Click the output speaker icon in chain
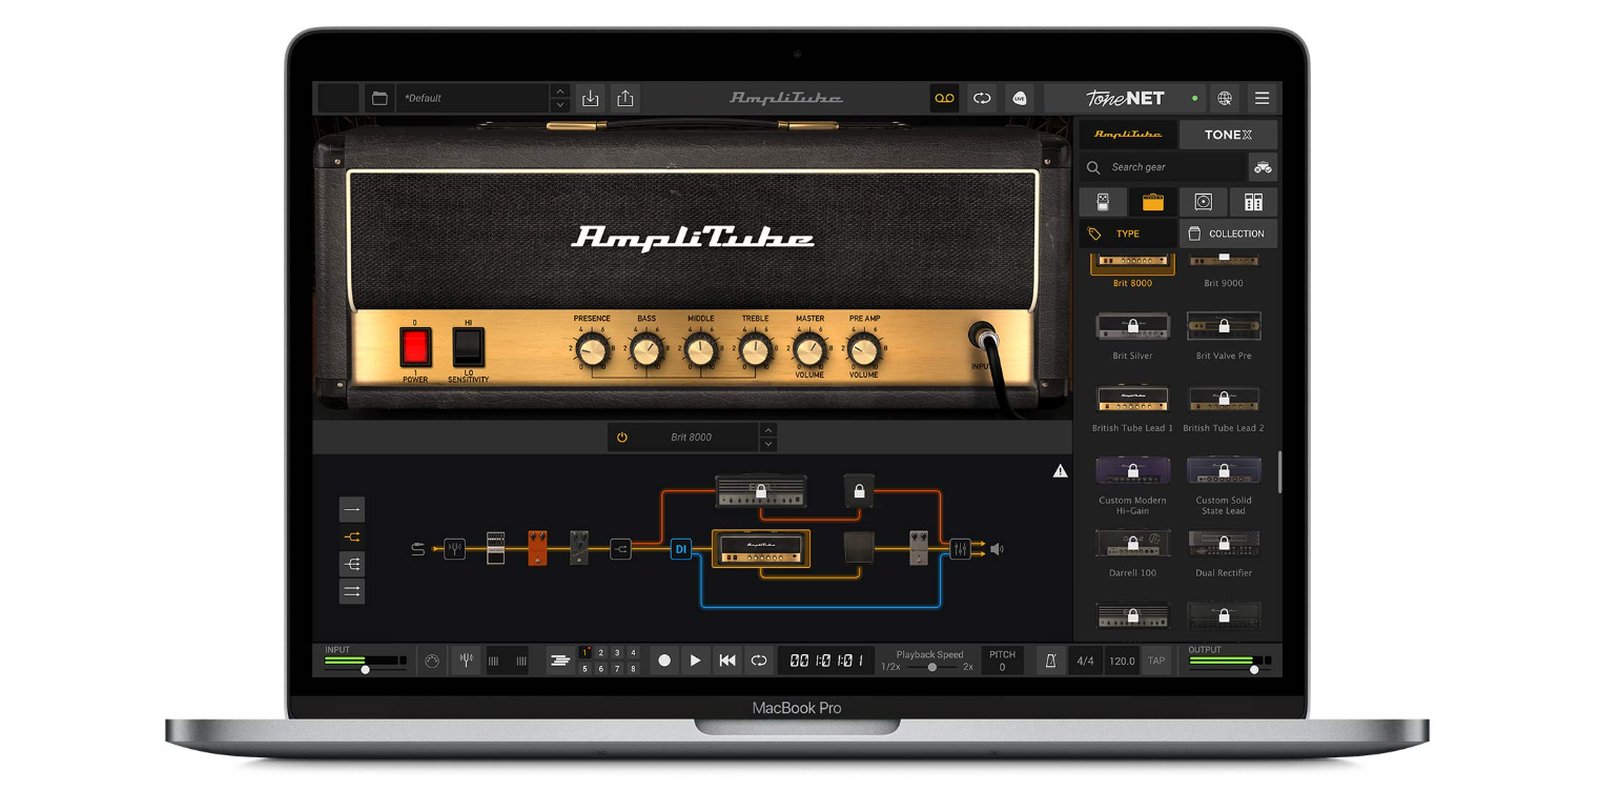This screenshot has width=1600, height=791. tap(996, 549)
